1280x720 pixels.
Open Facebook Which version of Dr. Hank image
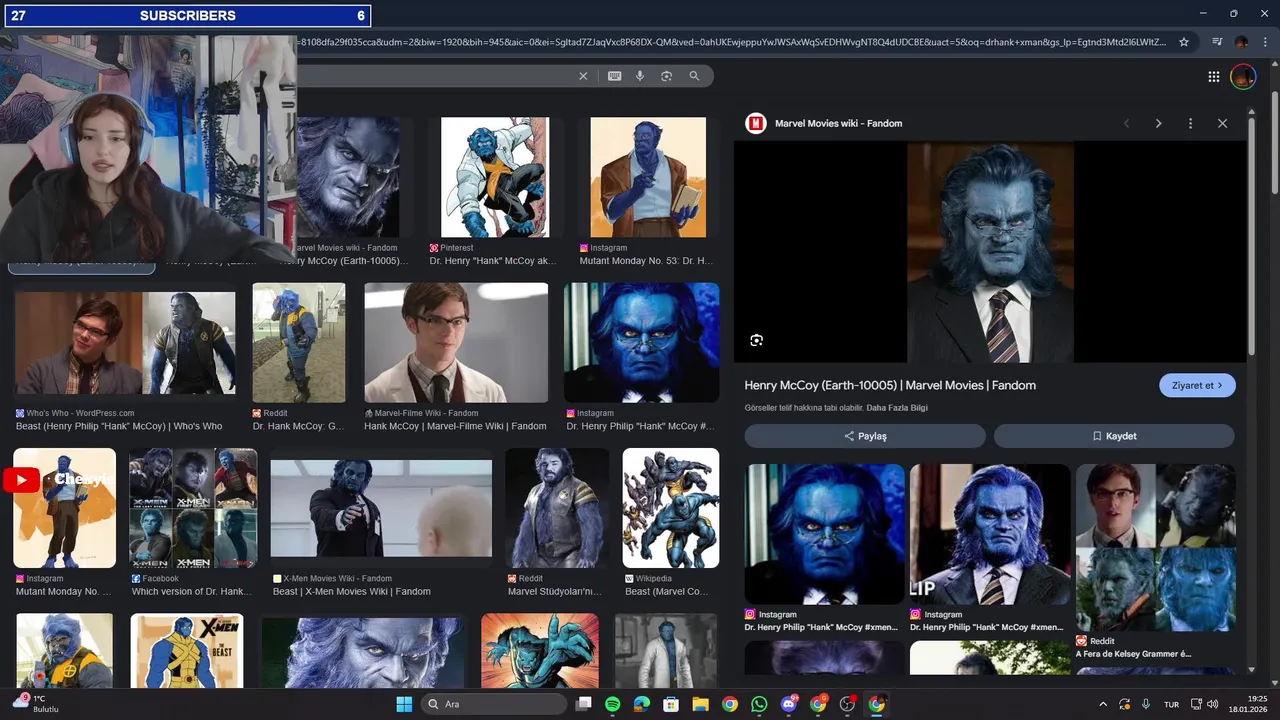pos(193,508)
